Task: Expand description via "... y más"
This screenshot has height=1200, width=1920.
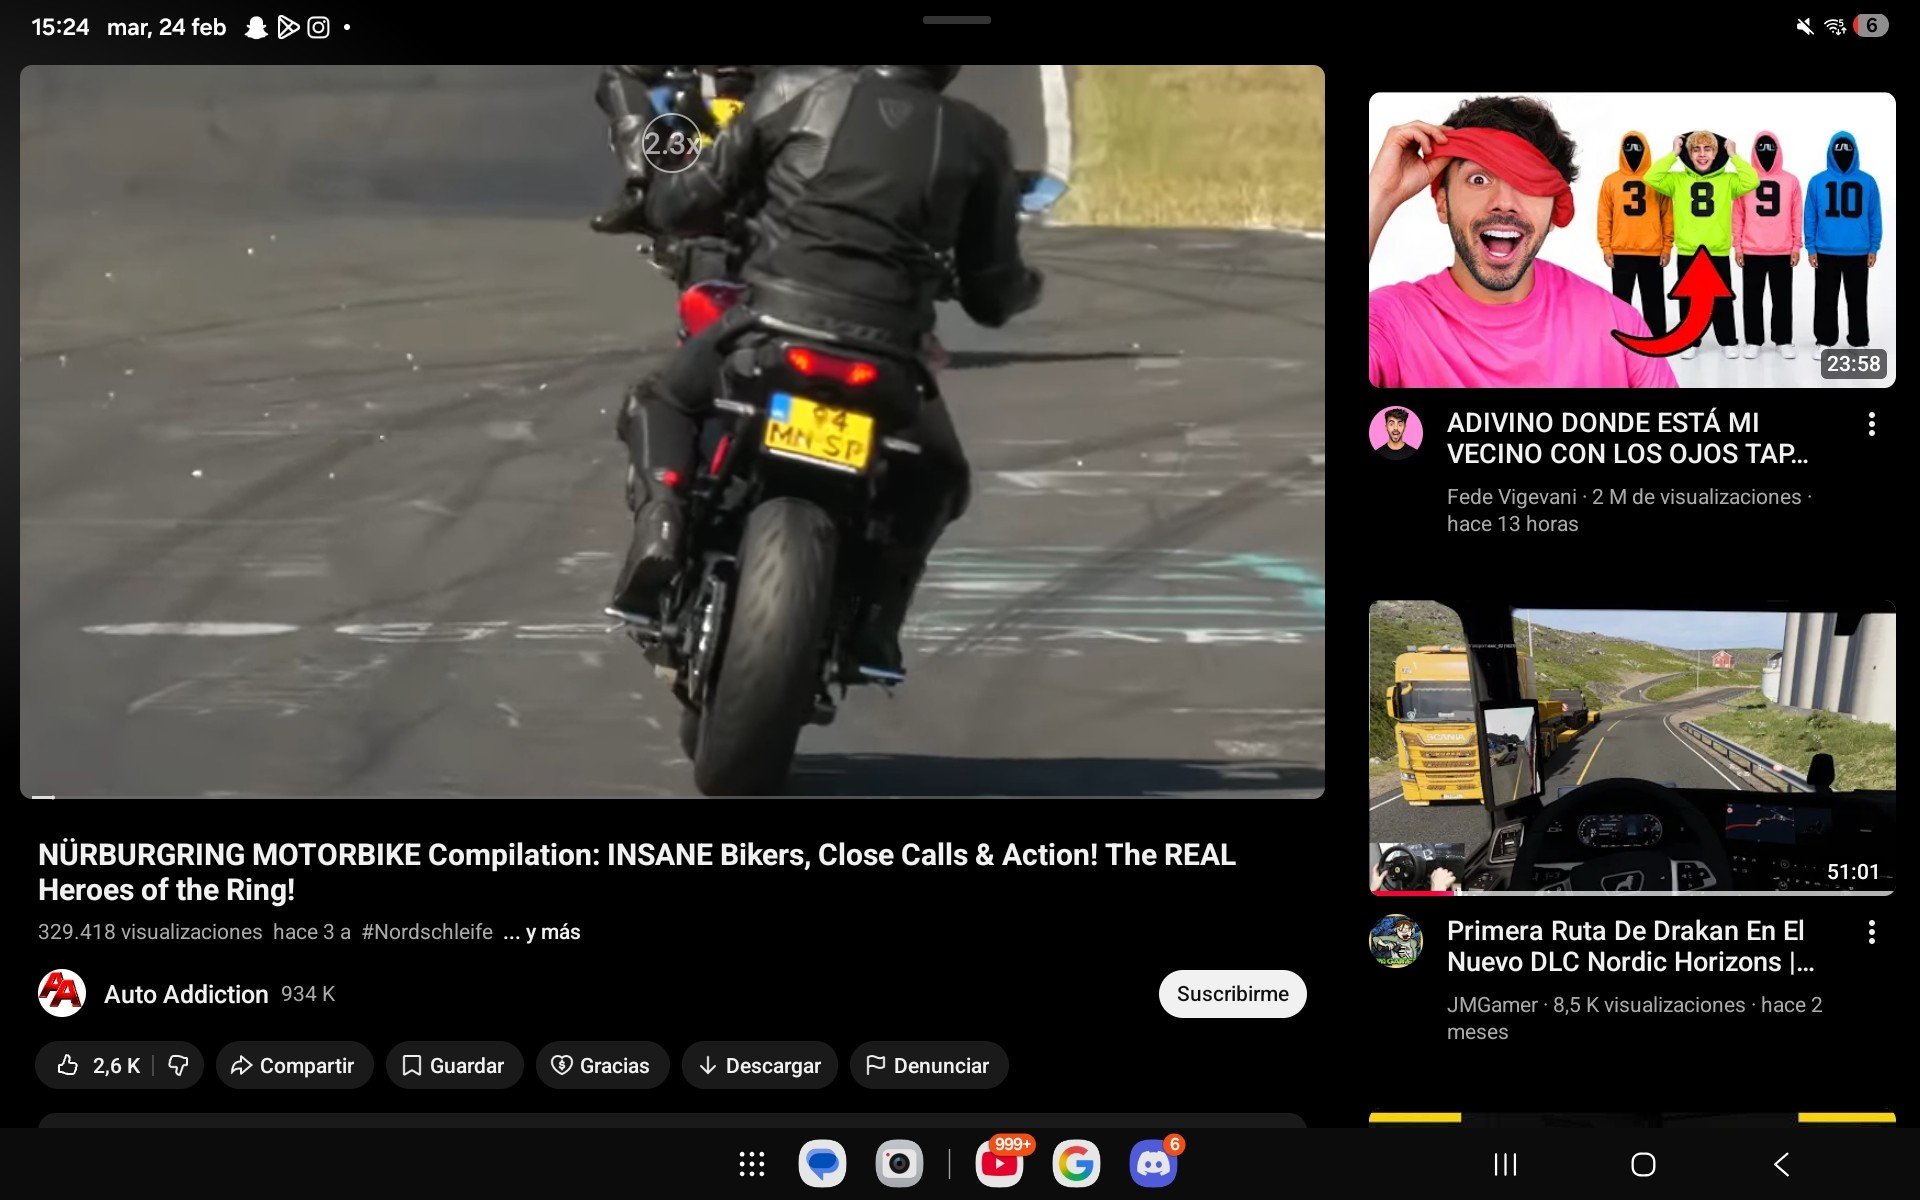Action: point(542,932)
